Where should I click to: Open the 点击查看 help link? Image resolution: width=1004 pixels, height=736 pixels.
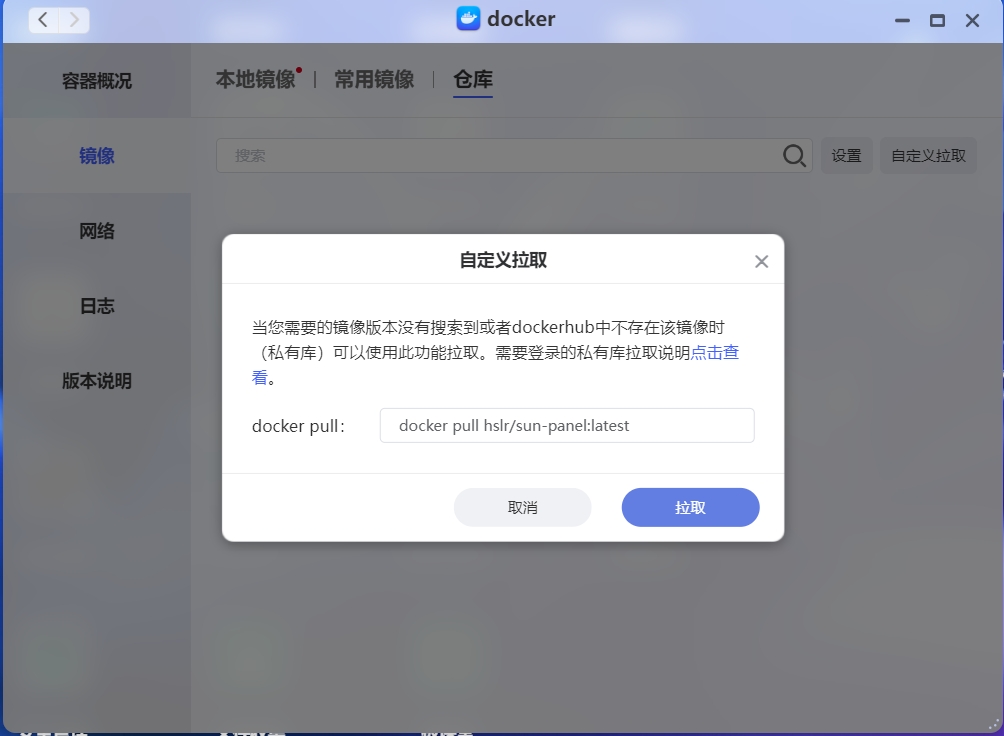(714, 353)
